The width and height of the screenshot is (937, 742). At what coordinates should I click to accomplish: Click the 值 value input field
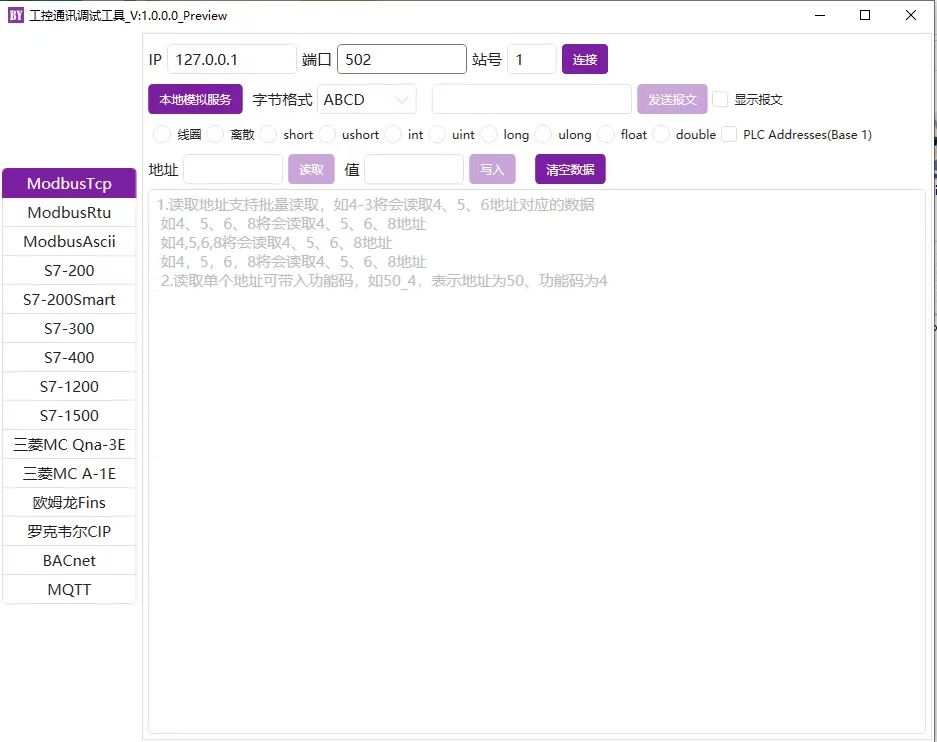click(x=414, y=169)
